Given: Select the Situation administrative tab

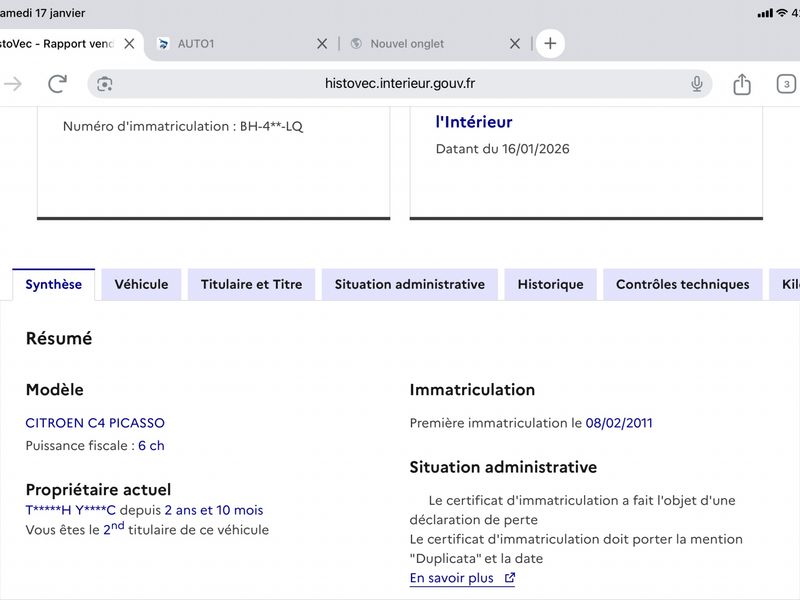Looking at the screenshot, I should click(410, 284).
